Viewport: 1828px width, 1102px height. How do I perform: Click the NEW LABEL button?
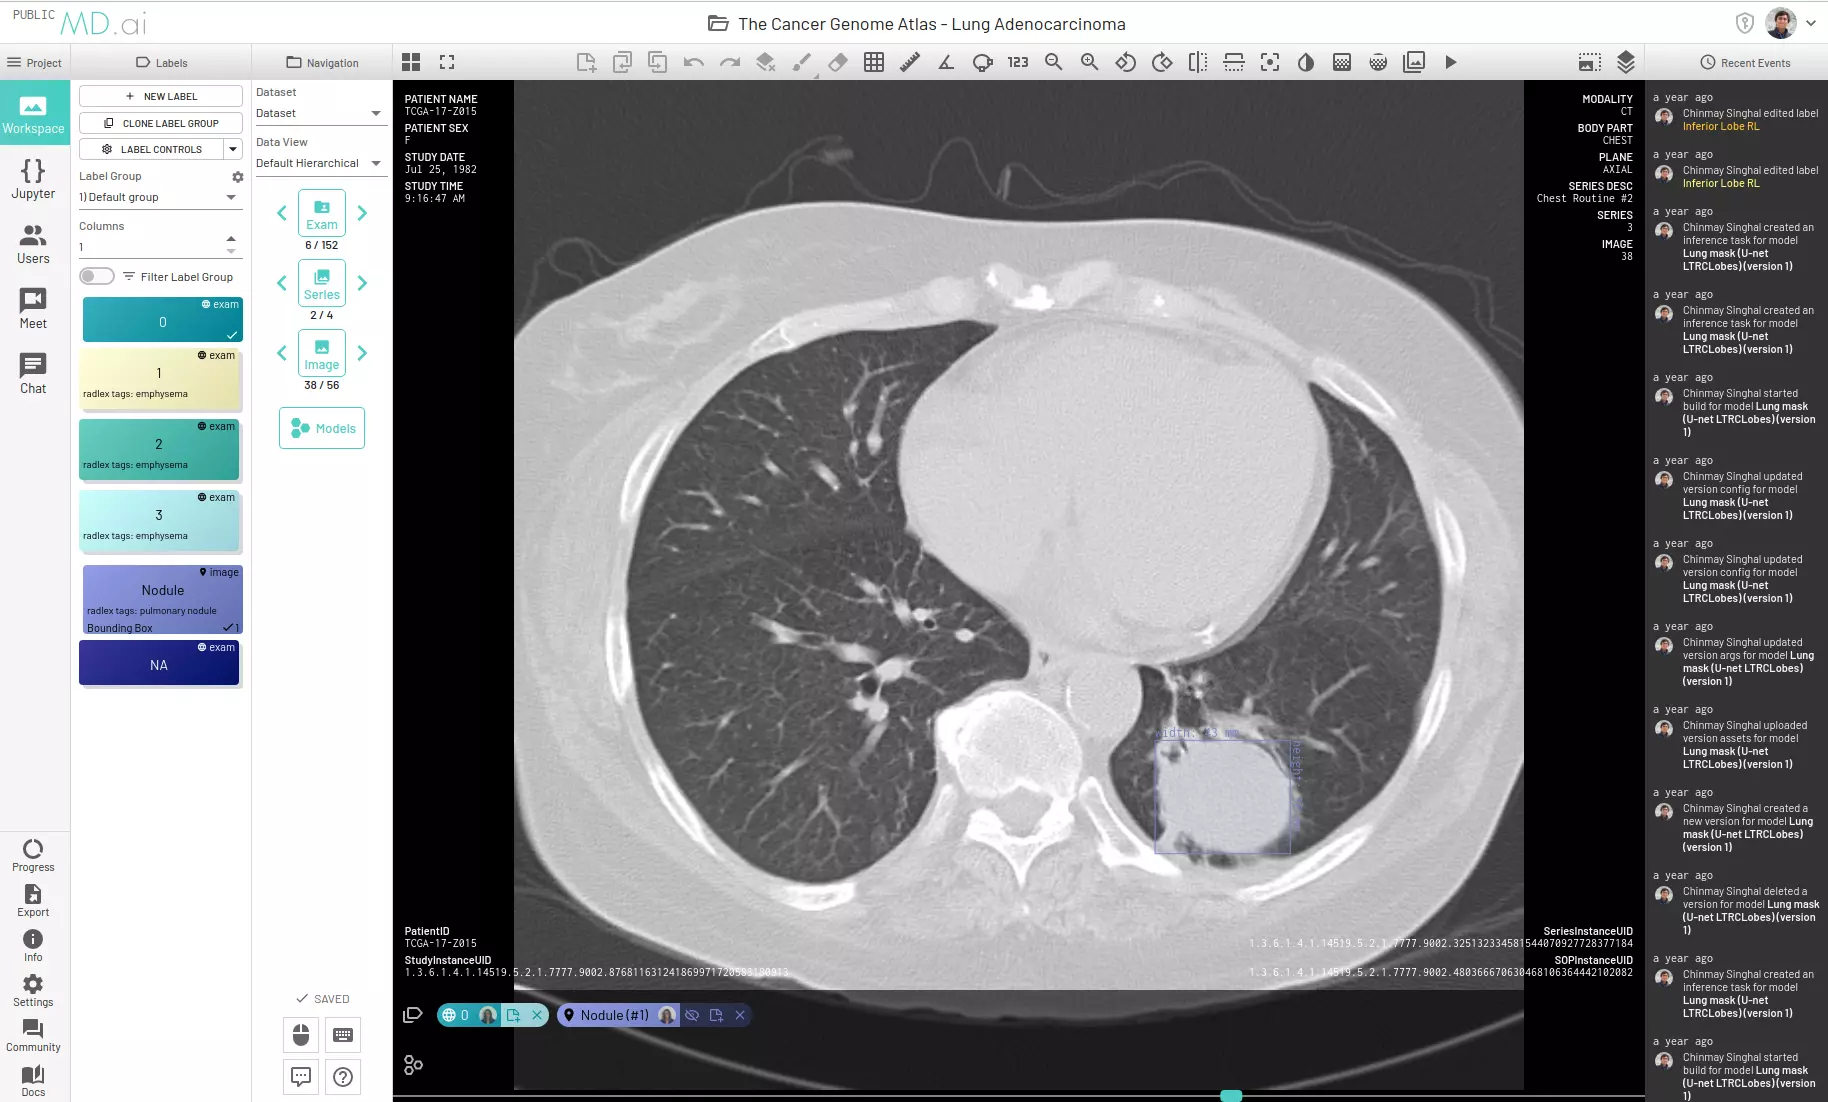[161, 96]
